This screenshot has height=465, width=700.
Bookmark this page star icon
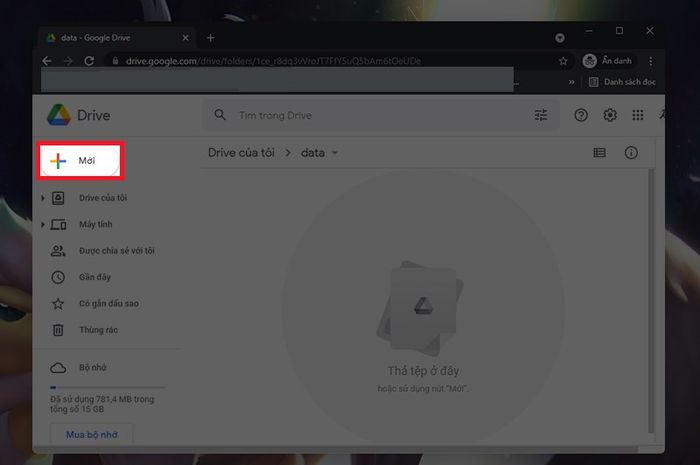(563, 61)
